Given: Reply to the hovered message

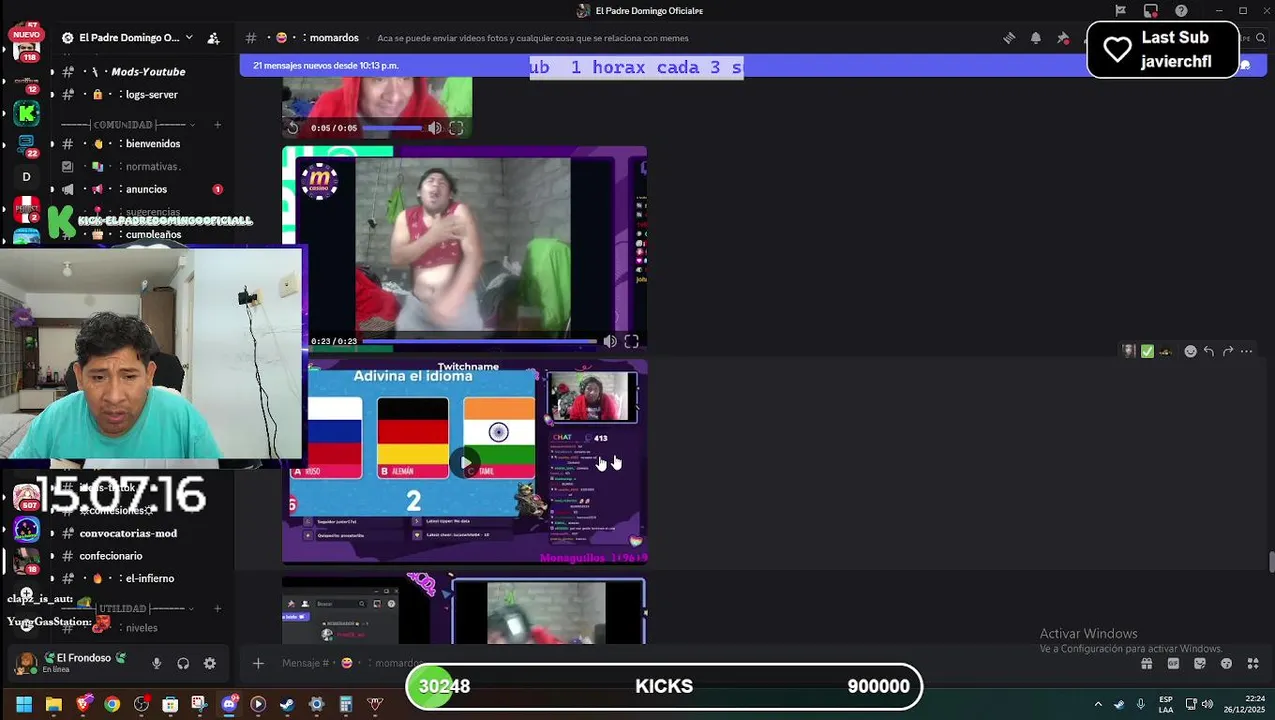Looking at the screenshot, I should coord(1209,351).
